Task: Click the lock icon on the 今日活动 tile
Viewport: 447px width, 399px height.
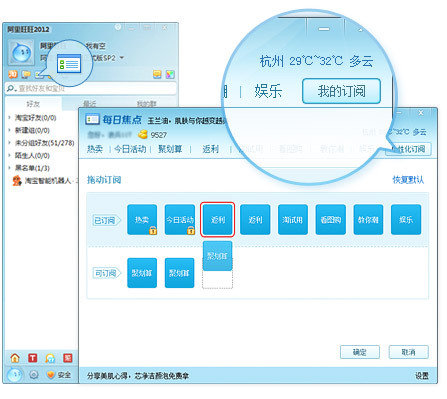Action: click(x=191, y=230)
